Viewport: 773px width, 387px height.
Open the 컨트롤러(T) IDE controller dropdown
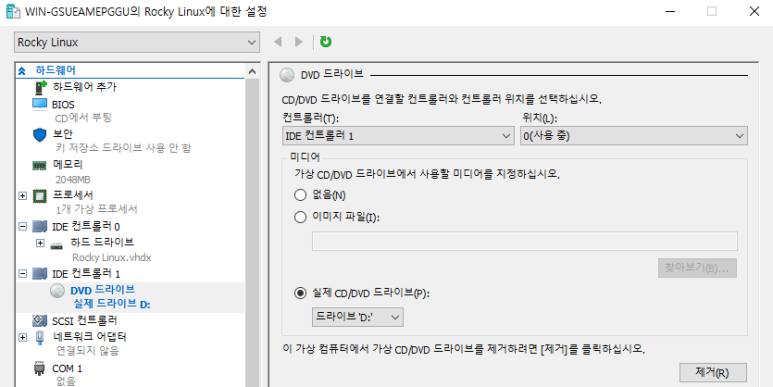[x=398, y=136]
